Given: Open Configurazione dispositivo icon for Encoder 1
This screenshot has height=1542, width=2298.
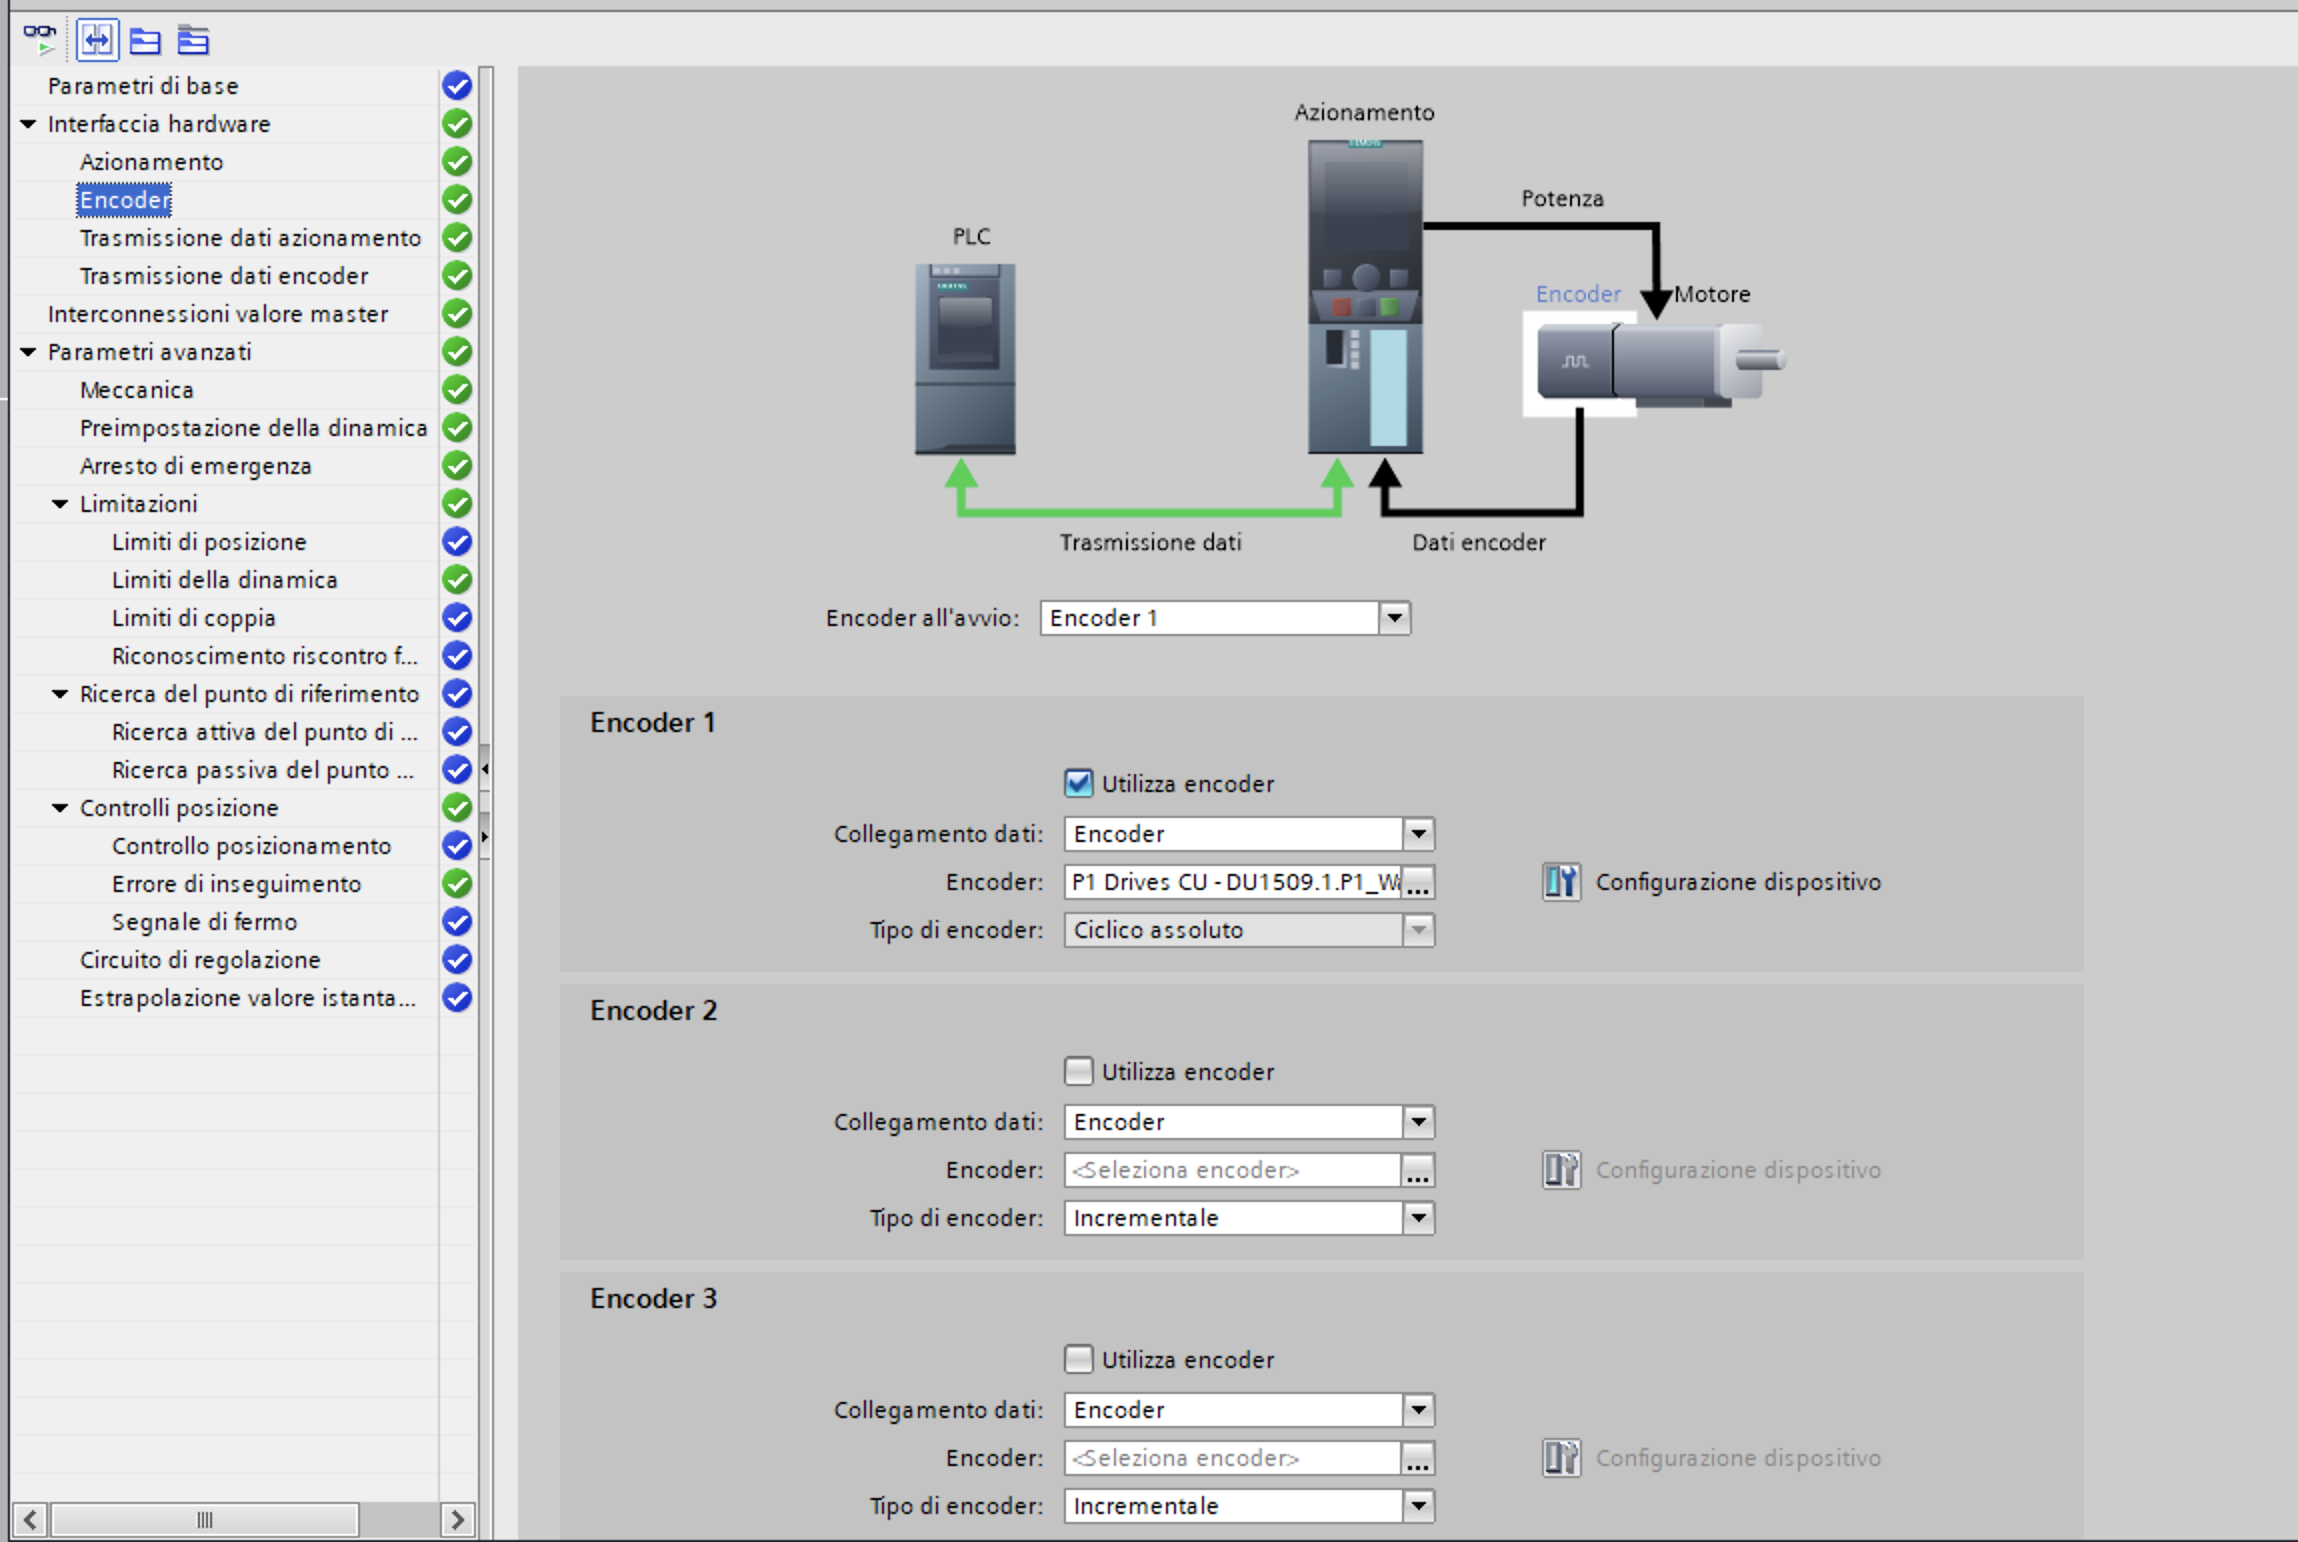Looking at the screenshot, I should coord(1561,882).
